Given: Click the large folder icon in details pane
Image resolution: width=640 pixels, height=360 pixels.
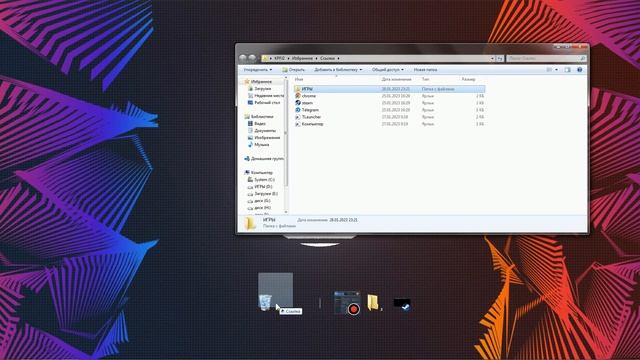Looking at the screenshot, I should (250, 223).
